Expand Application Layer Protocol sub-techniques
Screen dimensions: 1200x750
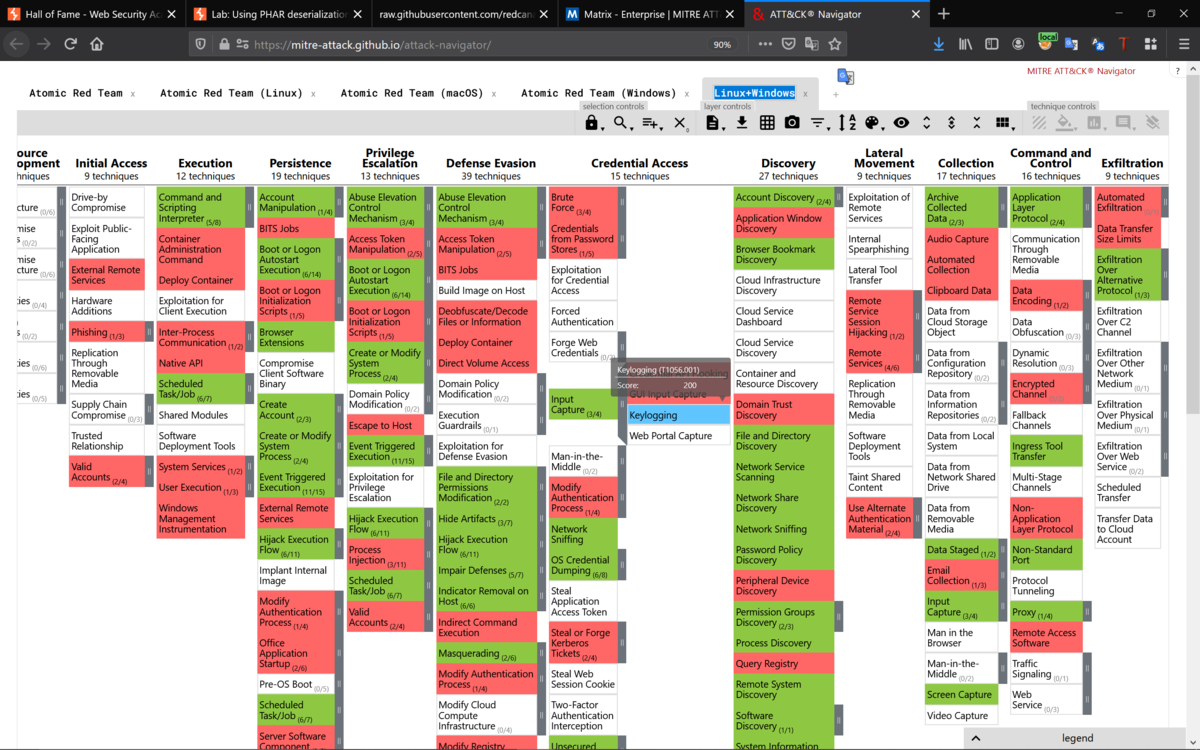click(1085, 208)
